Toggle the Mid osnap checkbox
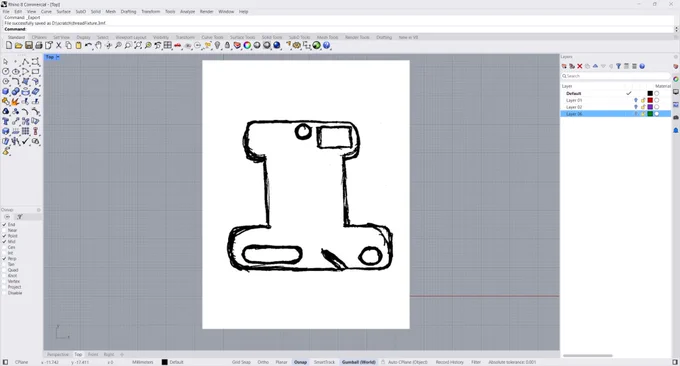The height and width of the screenshot is (366, 680). pos(4,242)
